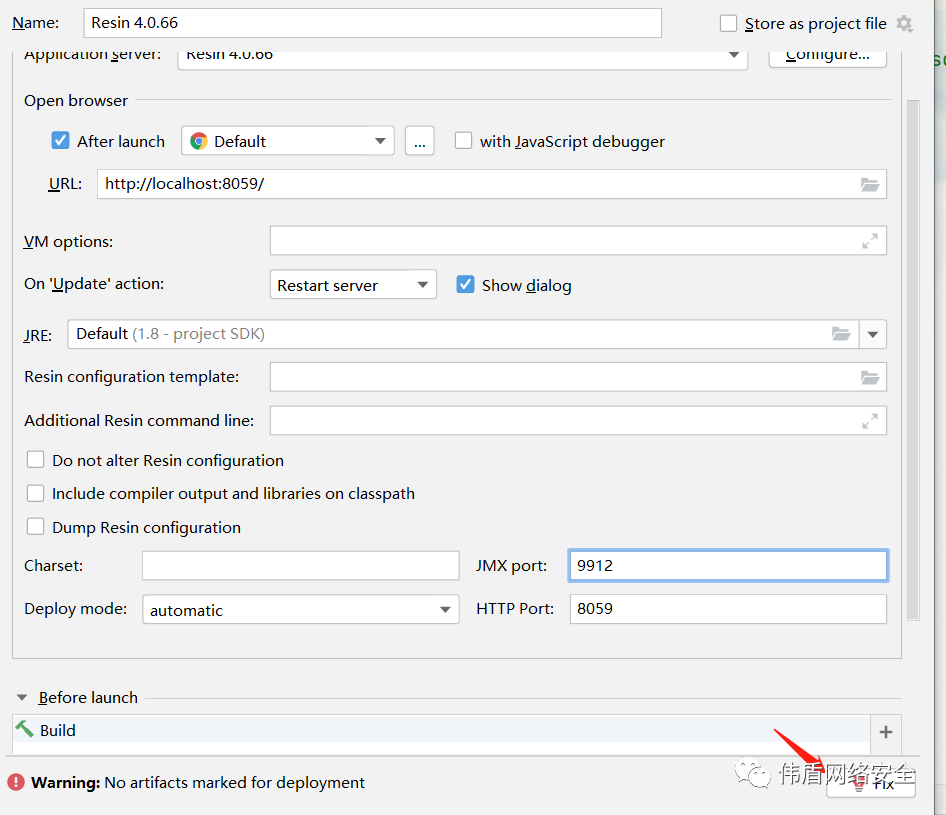The width and height of the screenshot is (946, 815).
Task: Click the JRE Default field
Action: click(x=463, y=334)
